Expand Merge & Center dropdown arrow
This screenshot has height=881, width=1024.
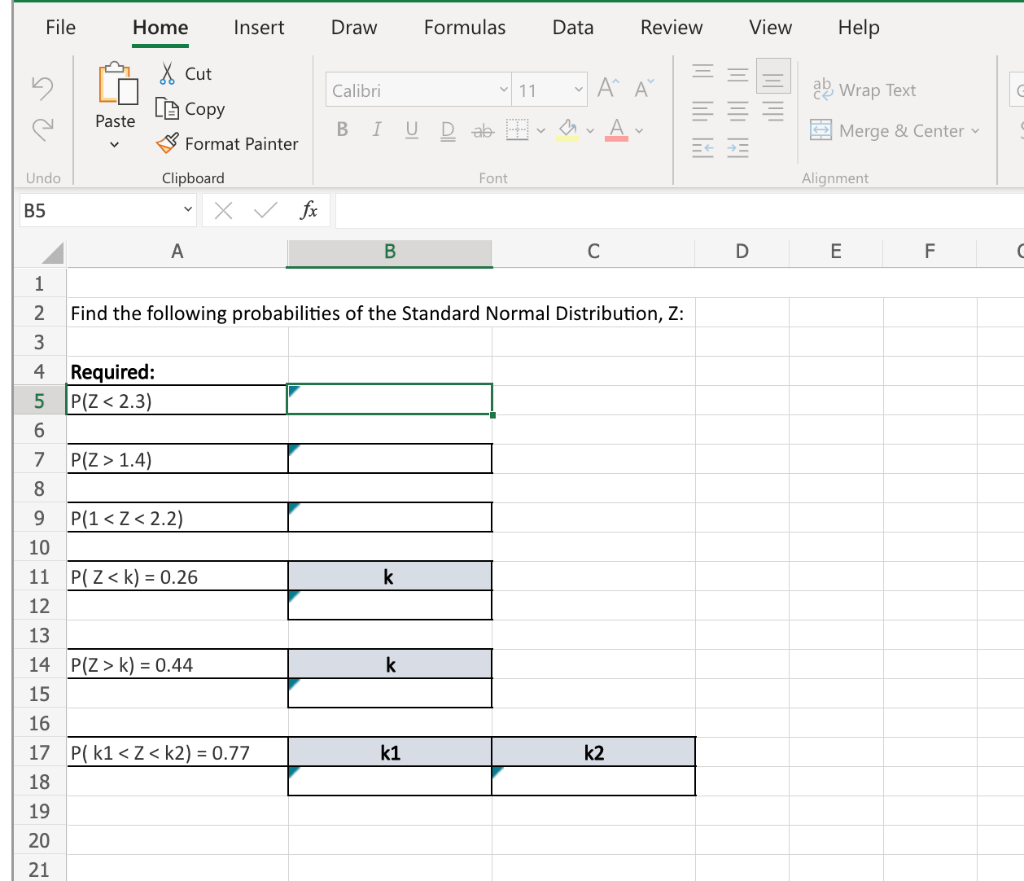976,131
